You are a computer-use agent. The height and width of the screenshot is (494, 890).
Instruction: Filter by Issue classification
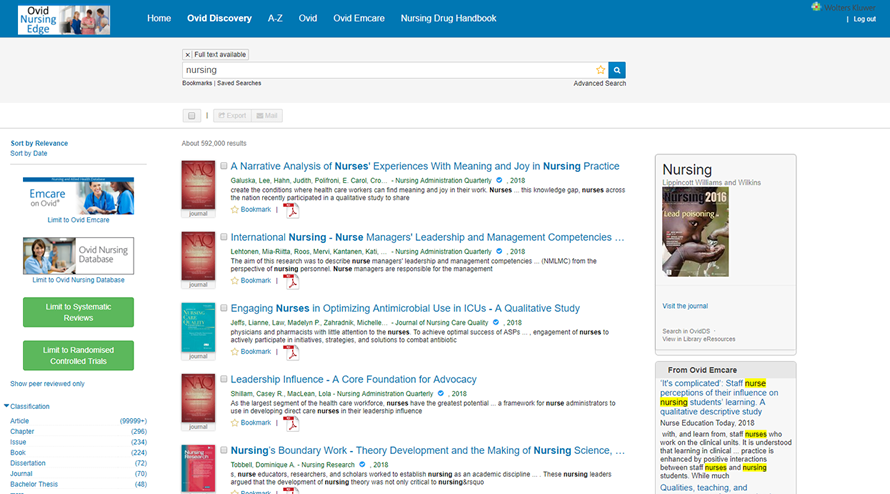pyautogui.click(x=18, y=442)
